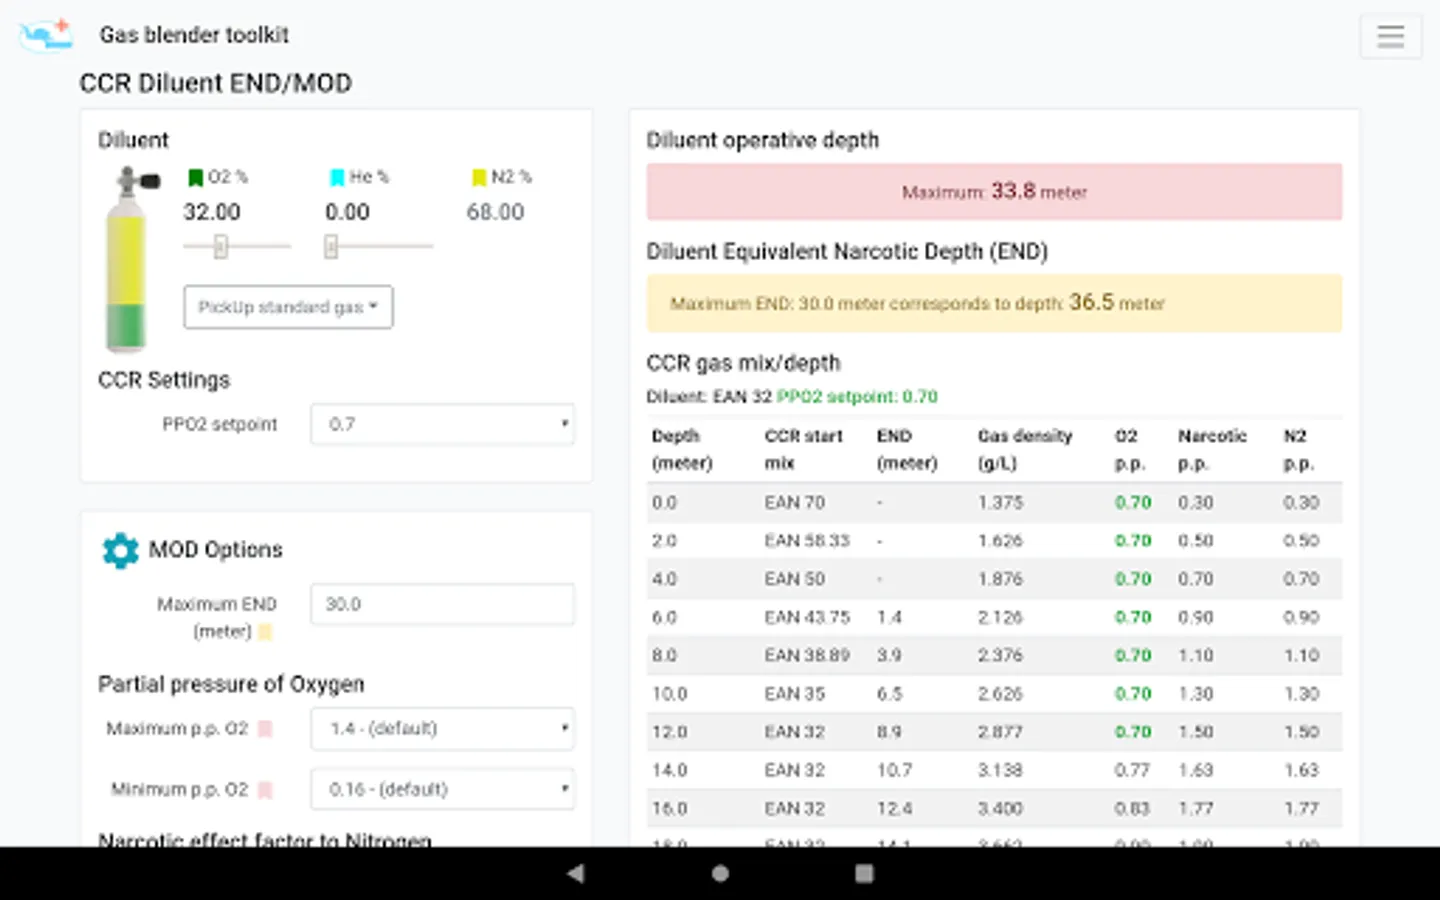Screen dimensions: 1440x900
Task: Click the yellow Maximum END 36.5 meter banner
Action: (994, 303)
